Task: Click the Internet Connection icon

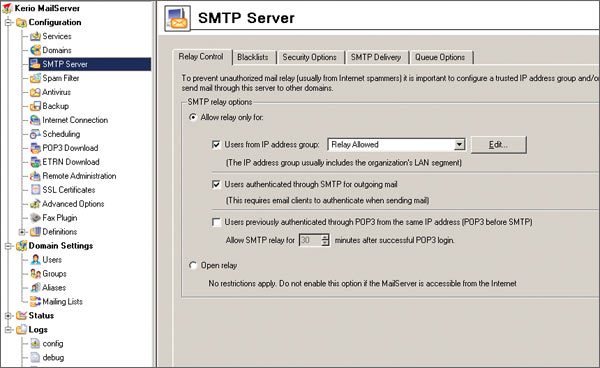Action: coord(35,120)
